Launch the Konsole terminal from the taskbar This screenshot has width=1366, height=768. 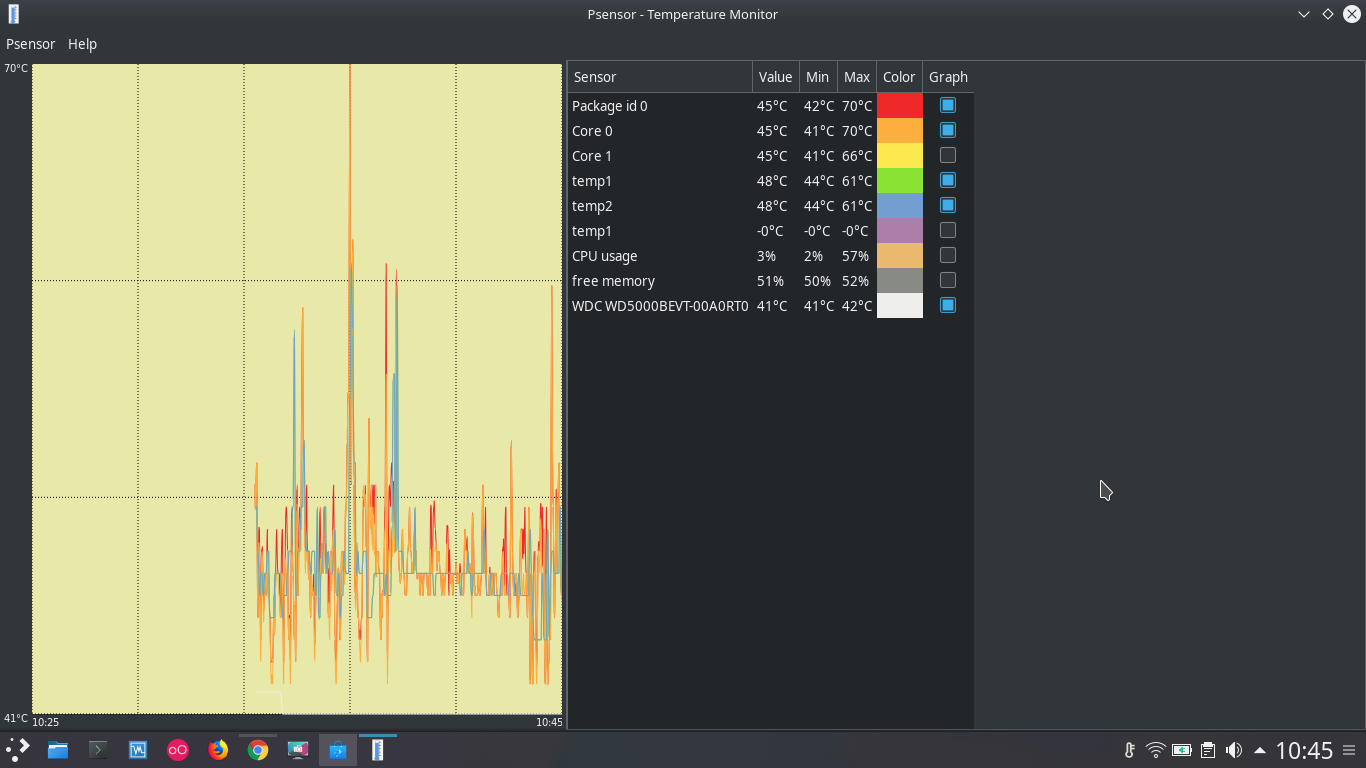97,749
